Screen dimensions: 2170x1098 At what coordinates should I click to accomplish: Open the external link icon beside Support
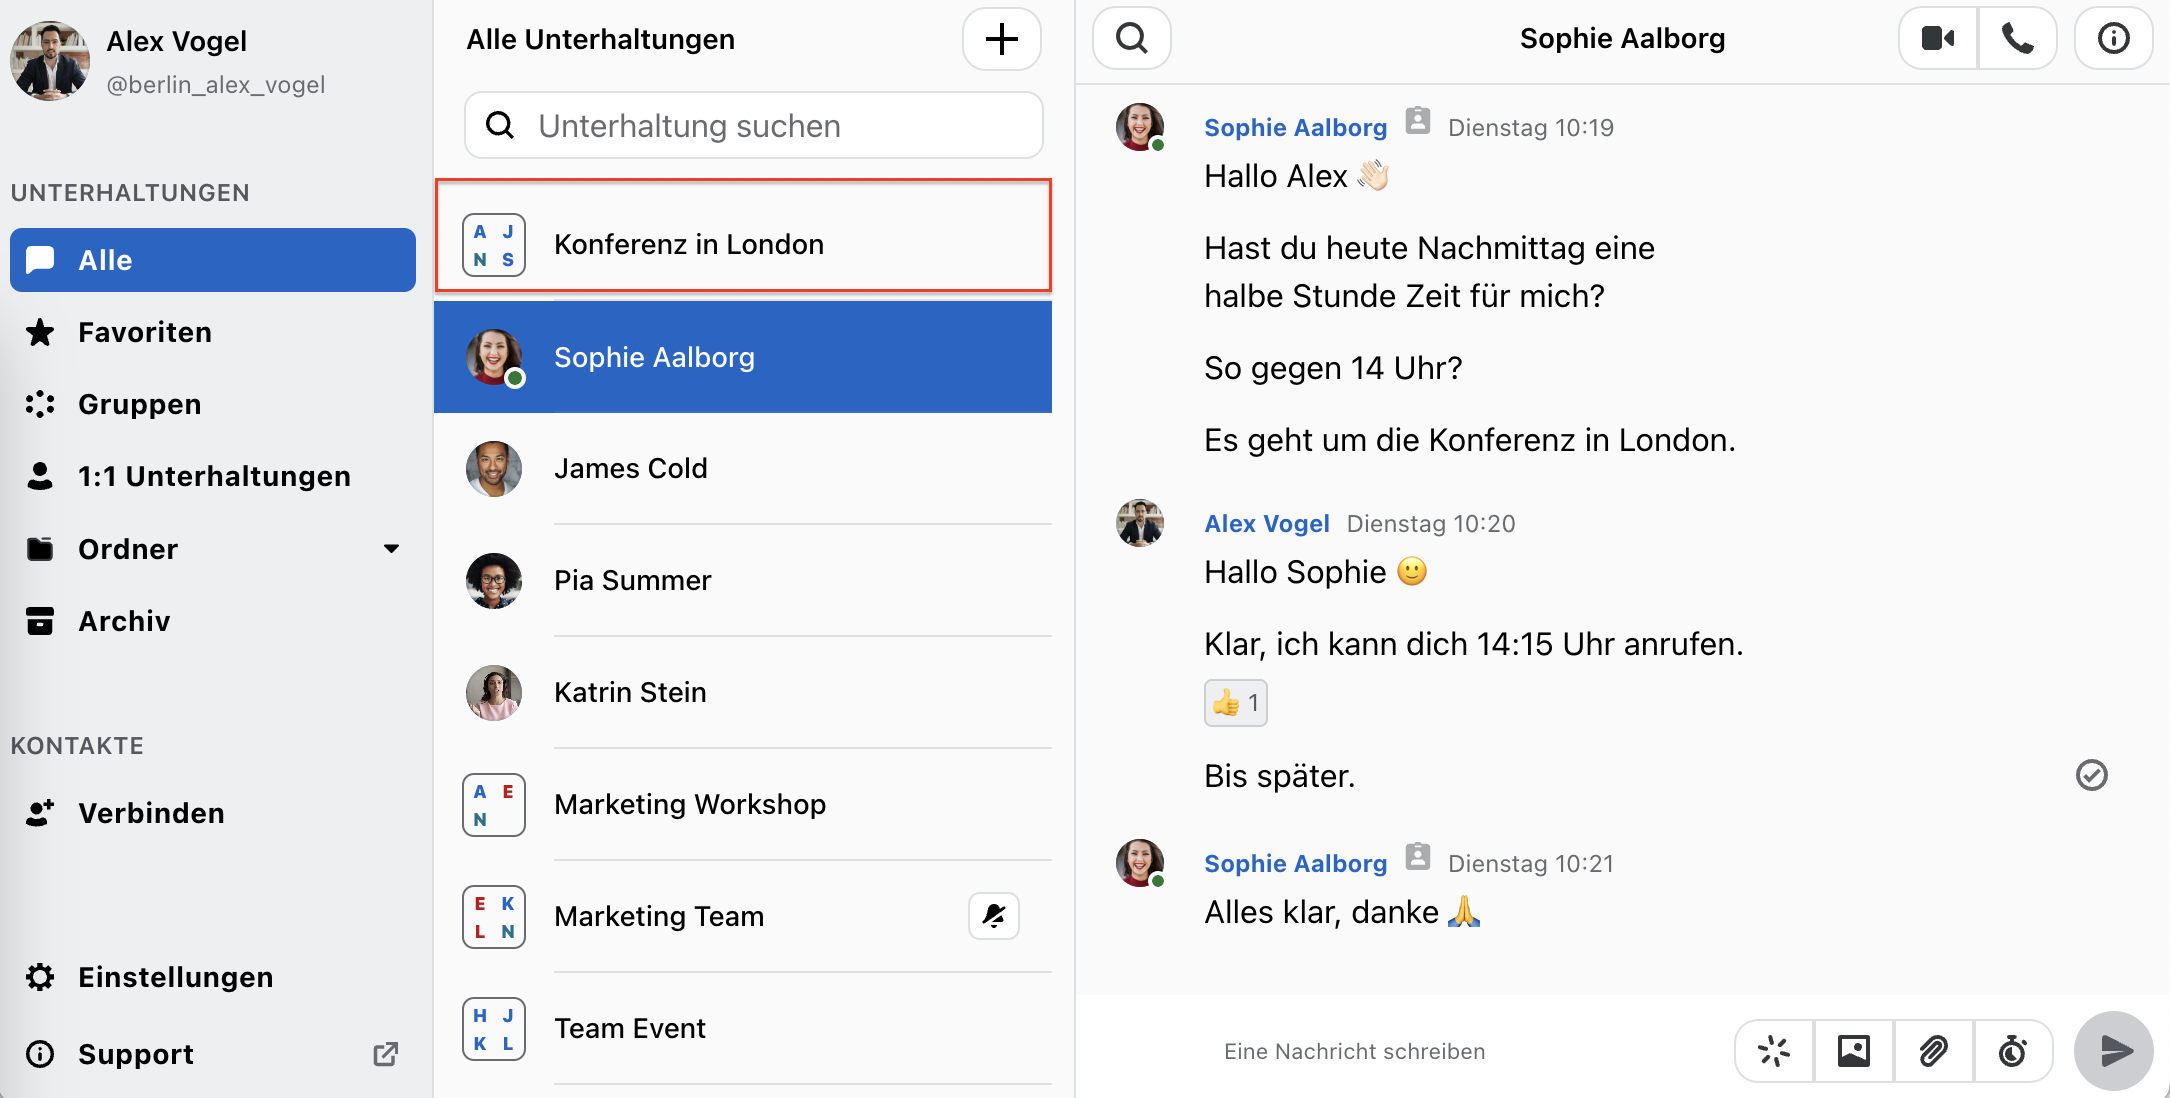tap(386, 1054)
